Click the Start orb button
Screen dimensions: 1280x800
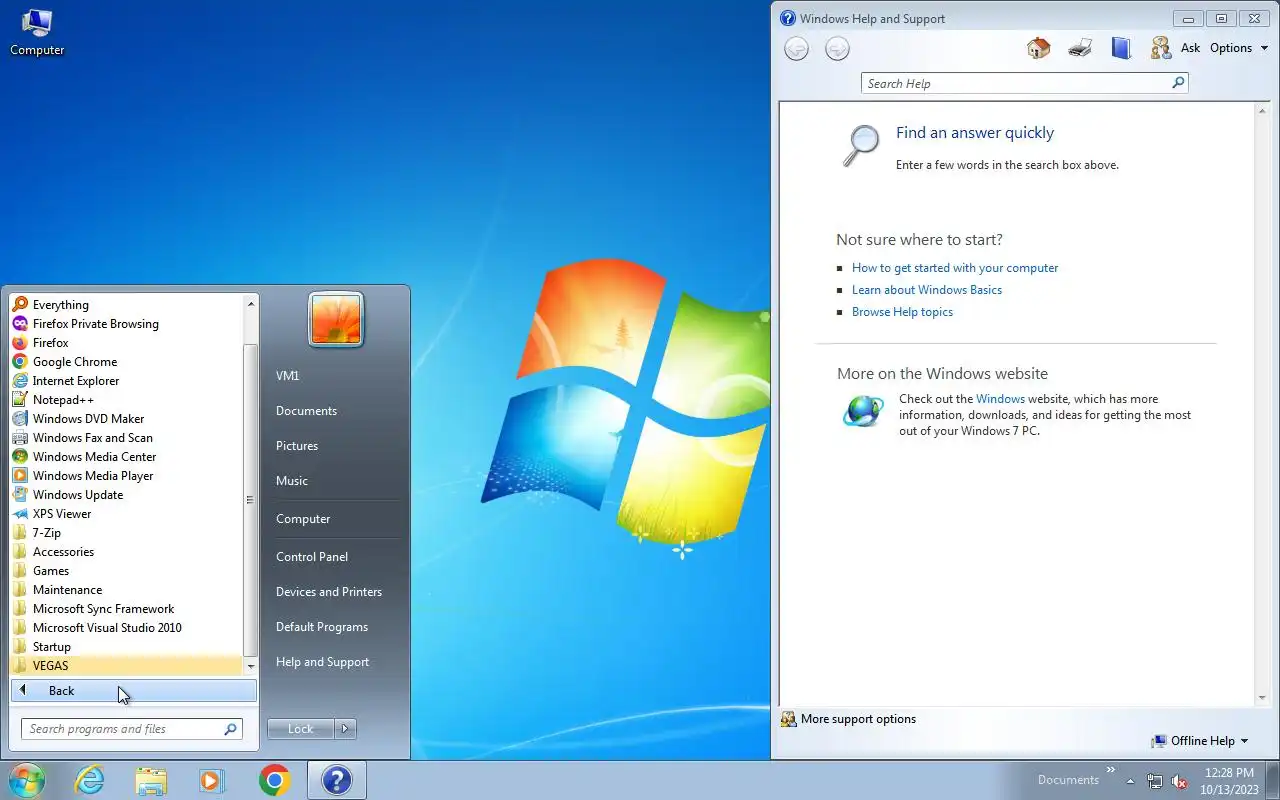pyautogui.click(x=26, y=780)
